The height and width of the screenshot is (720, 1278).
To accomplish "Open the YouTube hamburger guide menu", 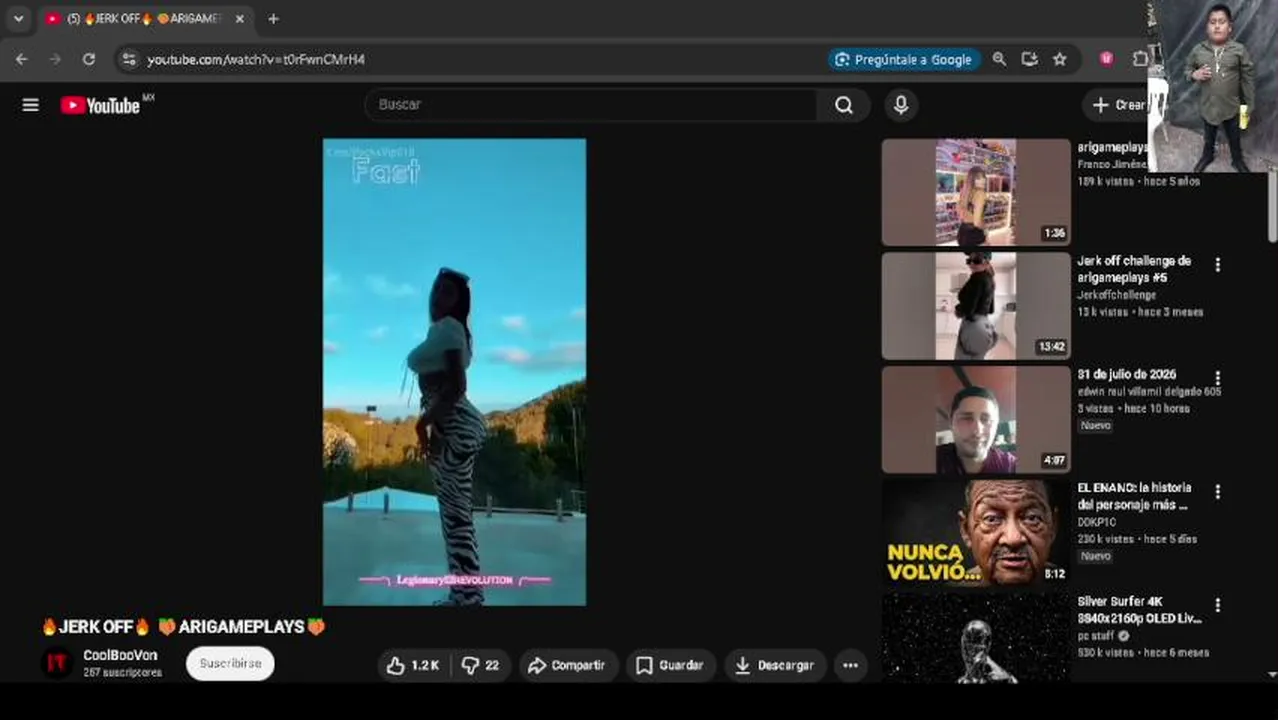I will (x=30, y=105).
